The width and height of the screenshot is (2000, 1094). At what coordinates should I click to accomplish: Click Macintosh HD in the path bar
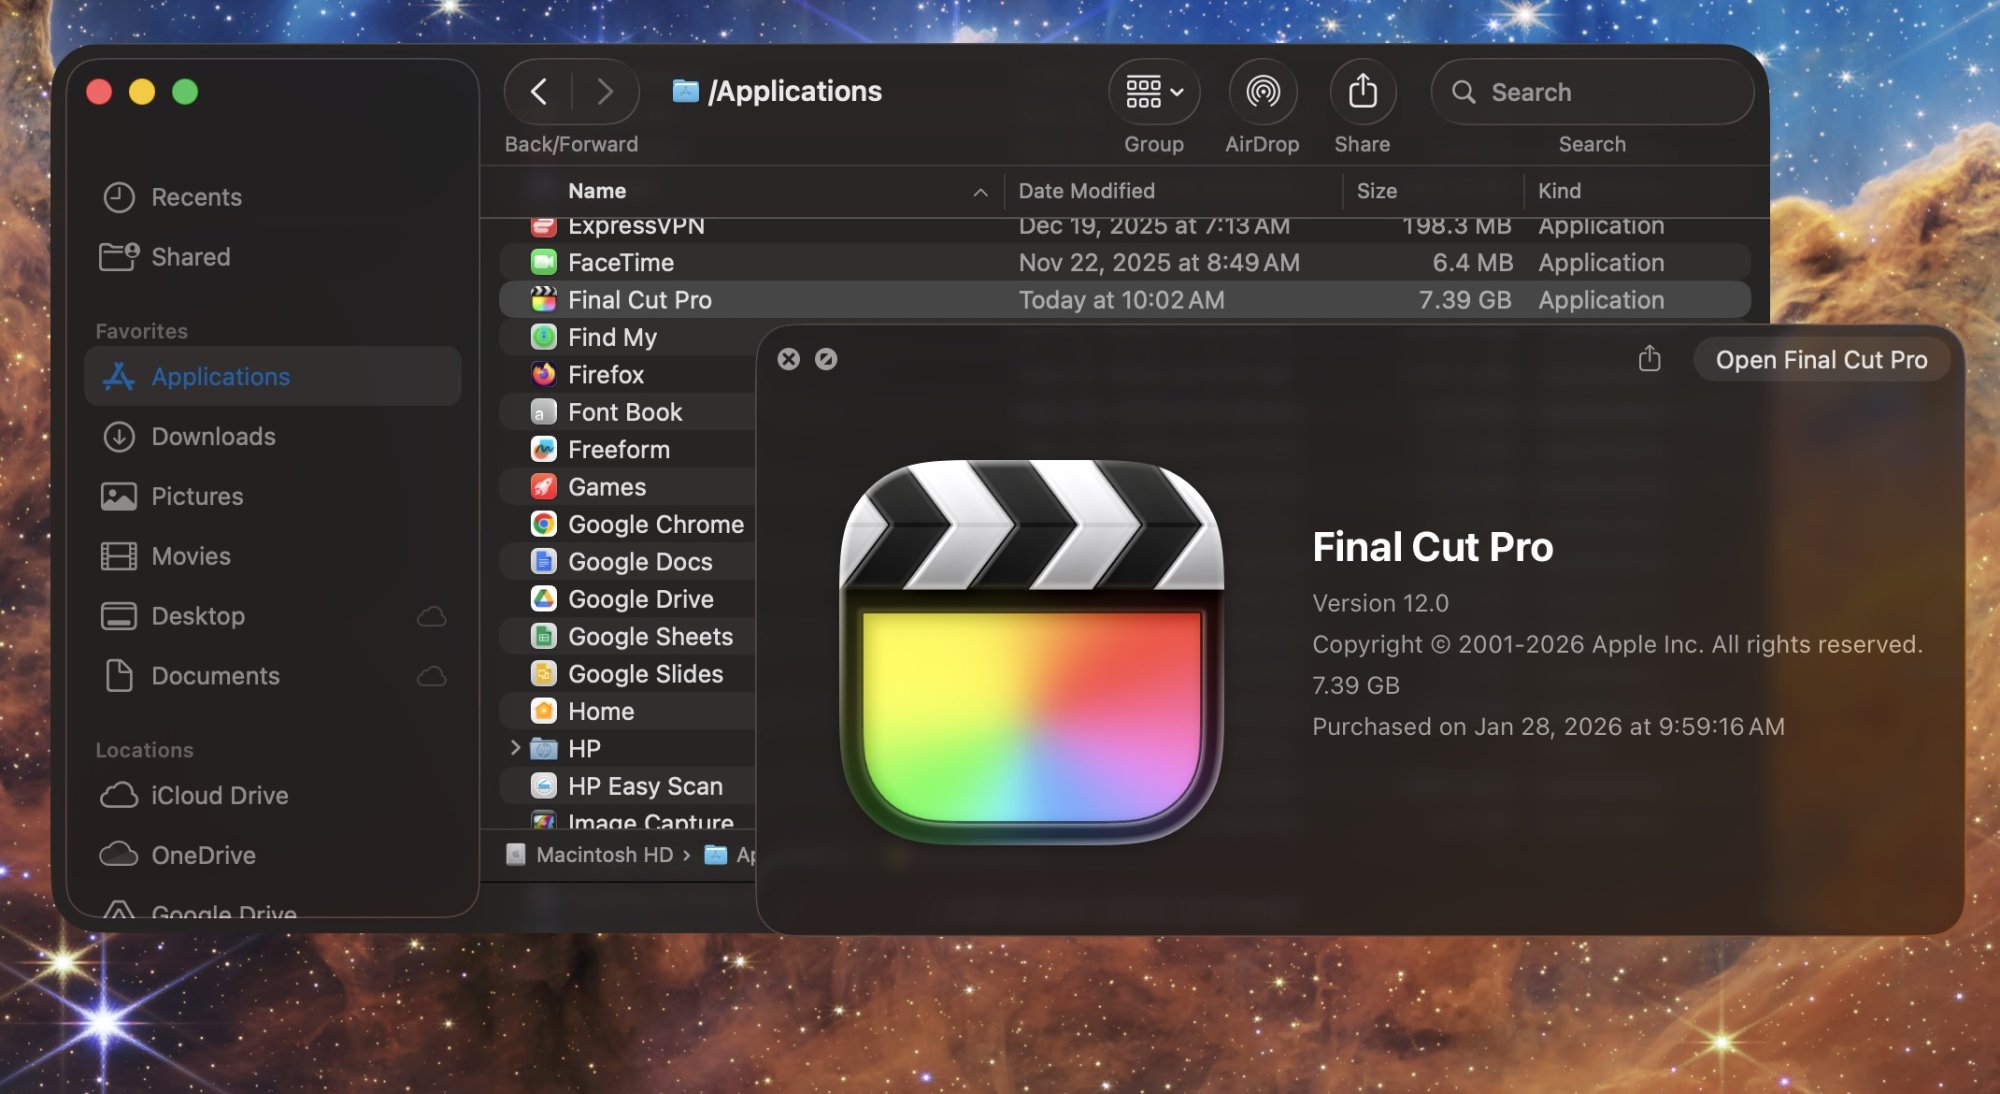pyautogui.click(x=603, y=855)
